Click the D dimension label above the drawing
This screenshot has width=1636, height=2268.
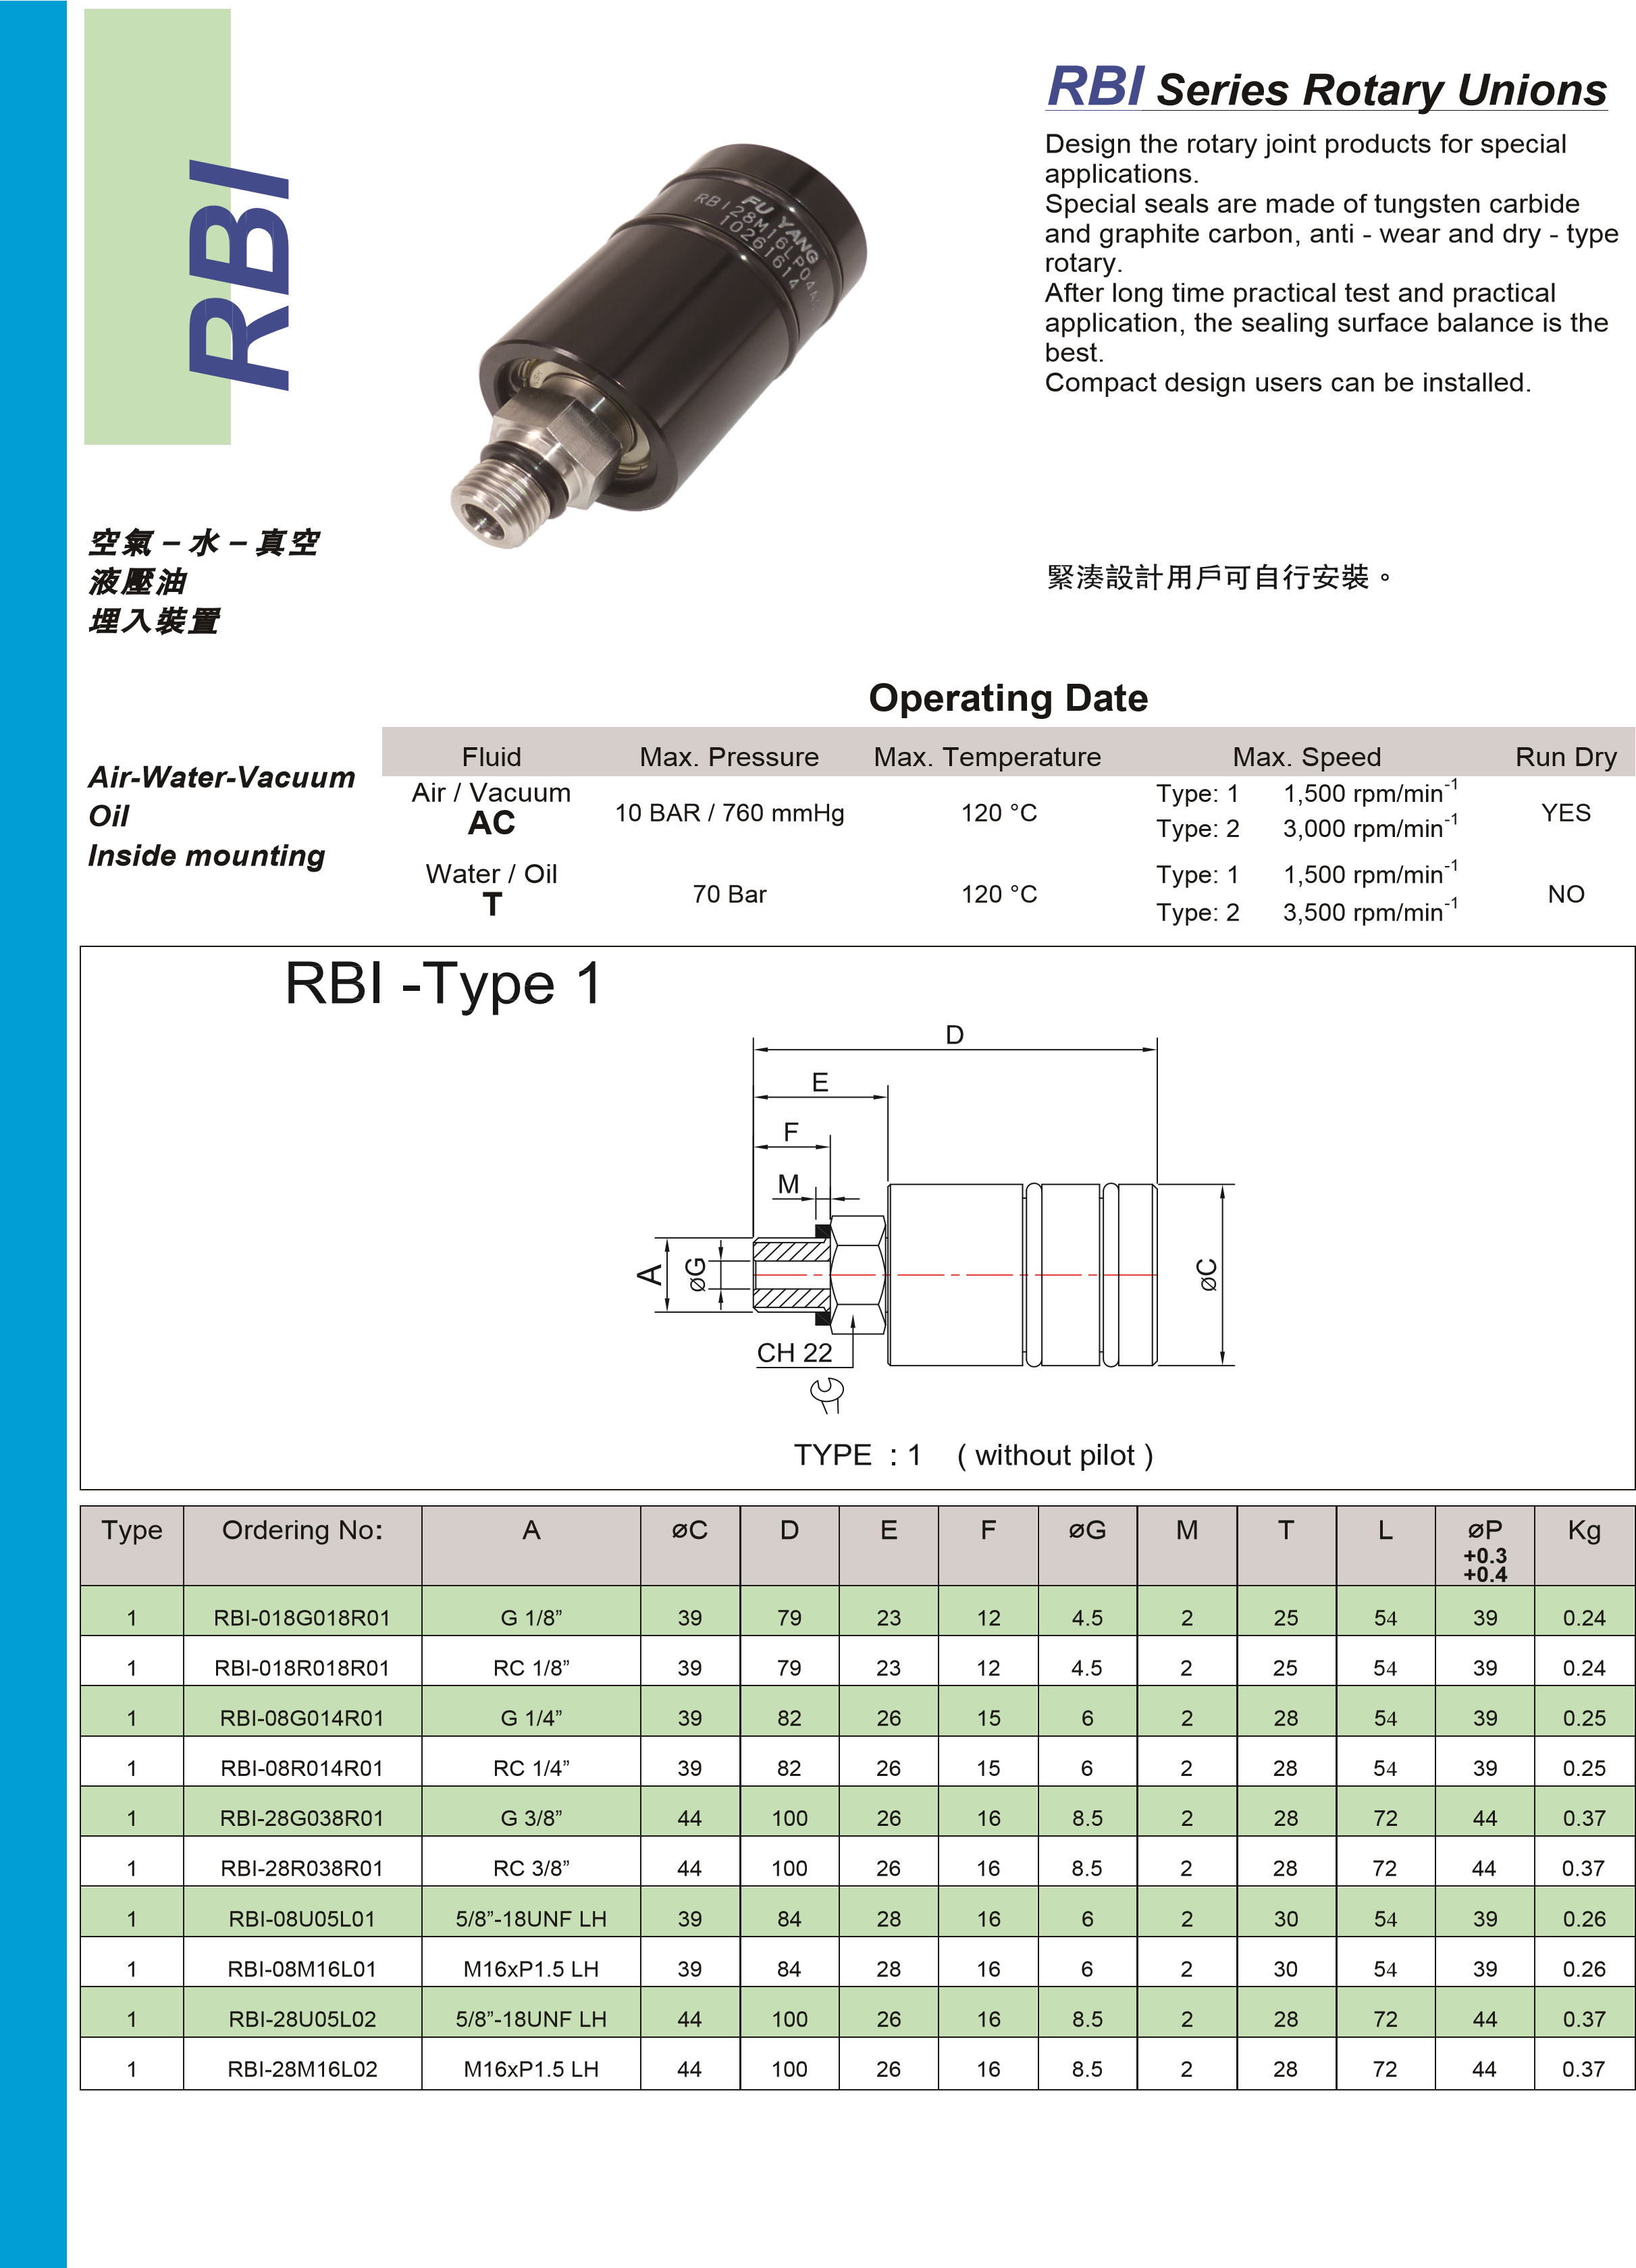[955, 1035]
